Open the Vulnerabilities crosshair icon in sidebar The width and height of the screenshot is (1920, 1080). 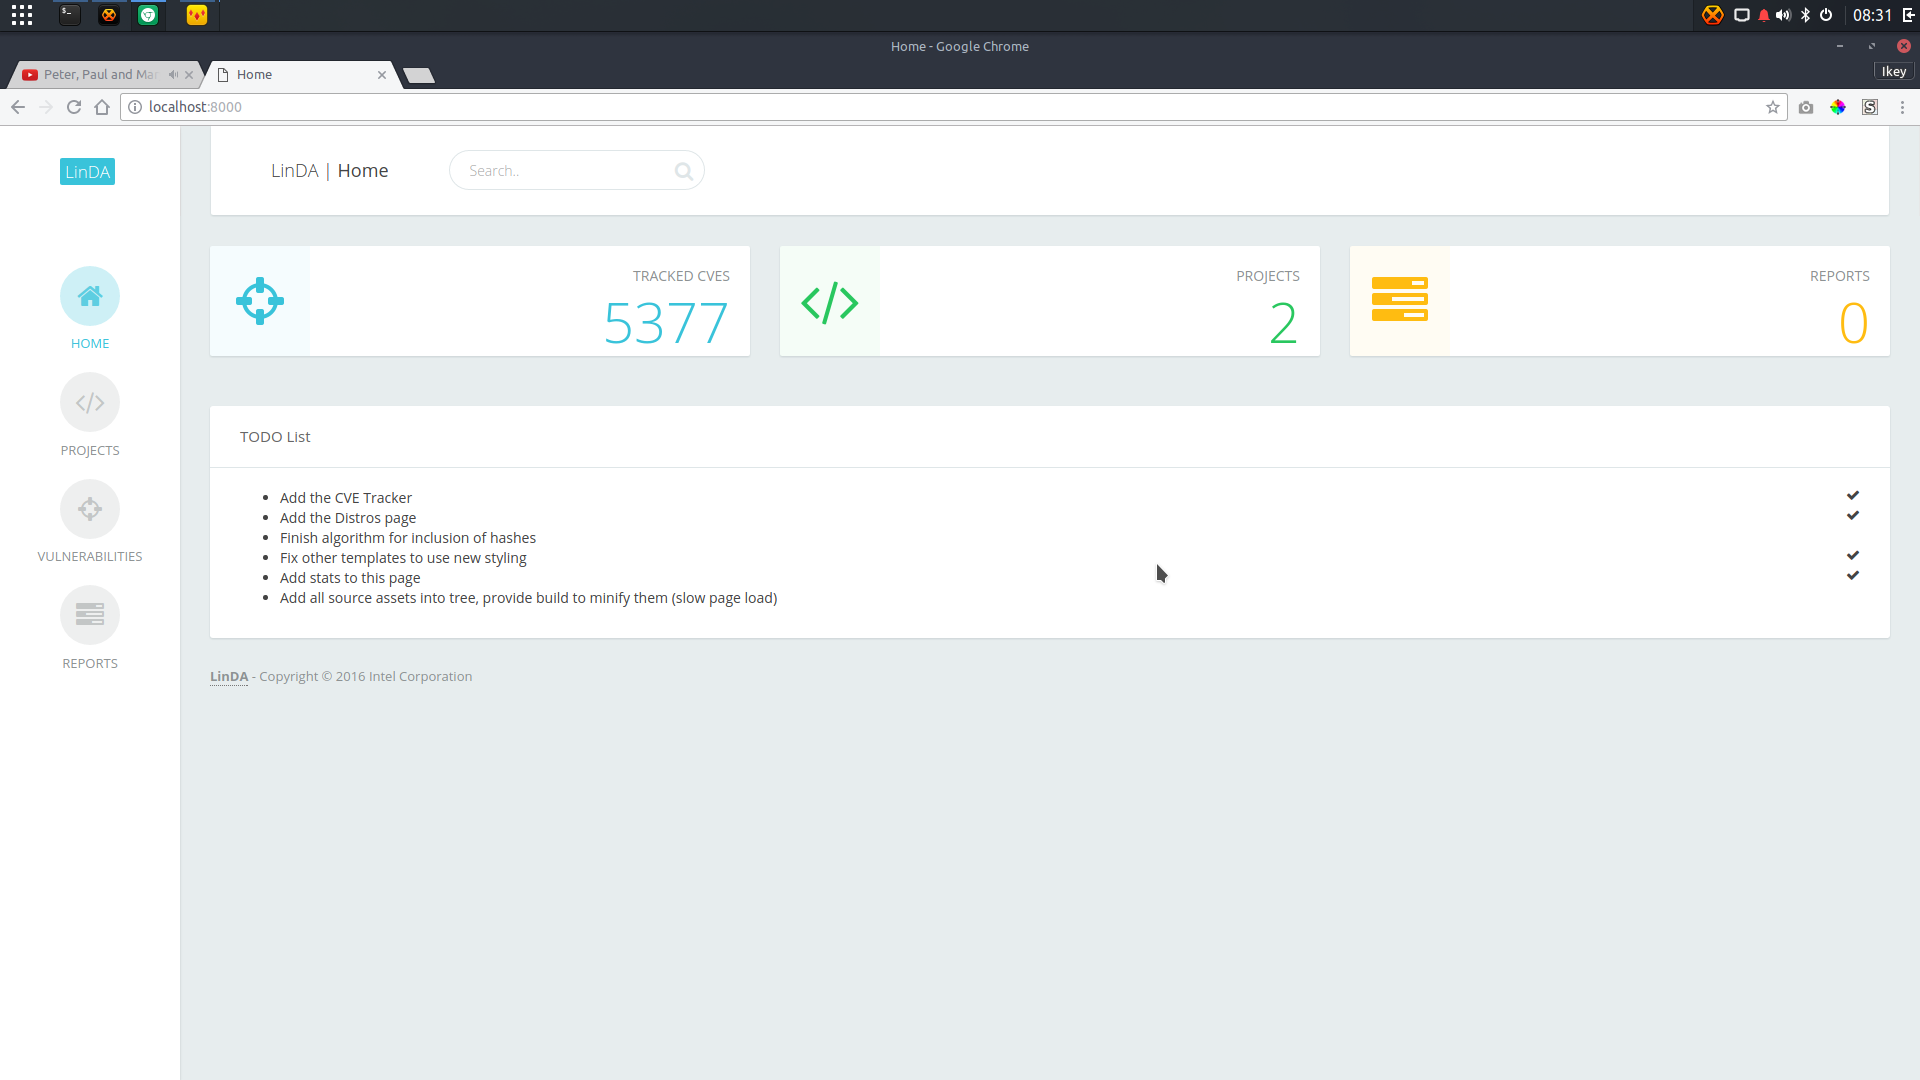tap(90, 509)
